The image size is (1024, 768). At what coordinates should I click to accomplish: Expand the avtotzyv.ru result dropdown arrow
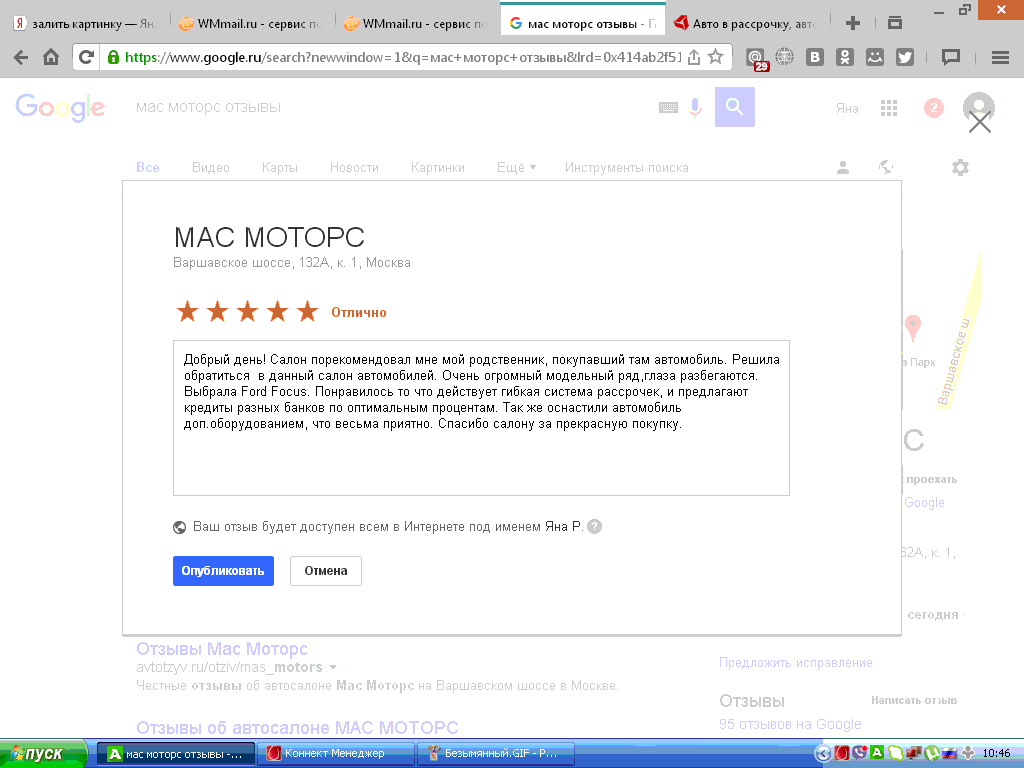pyautogui.click(x=333, y=667)
